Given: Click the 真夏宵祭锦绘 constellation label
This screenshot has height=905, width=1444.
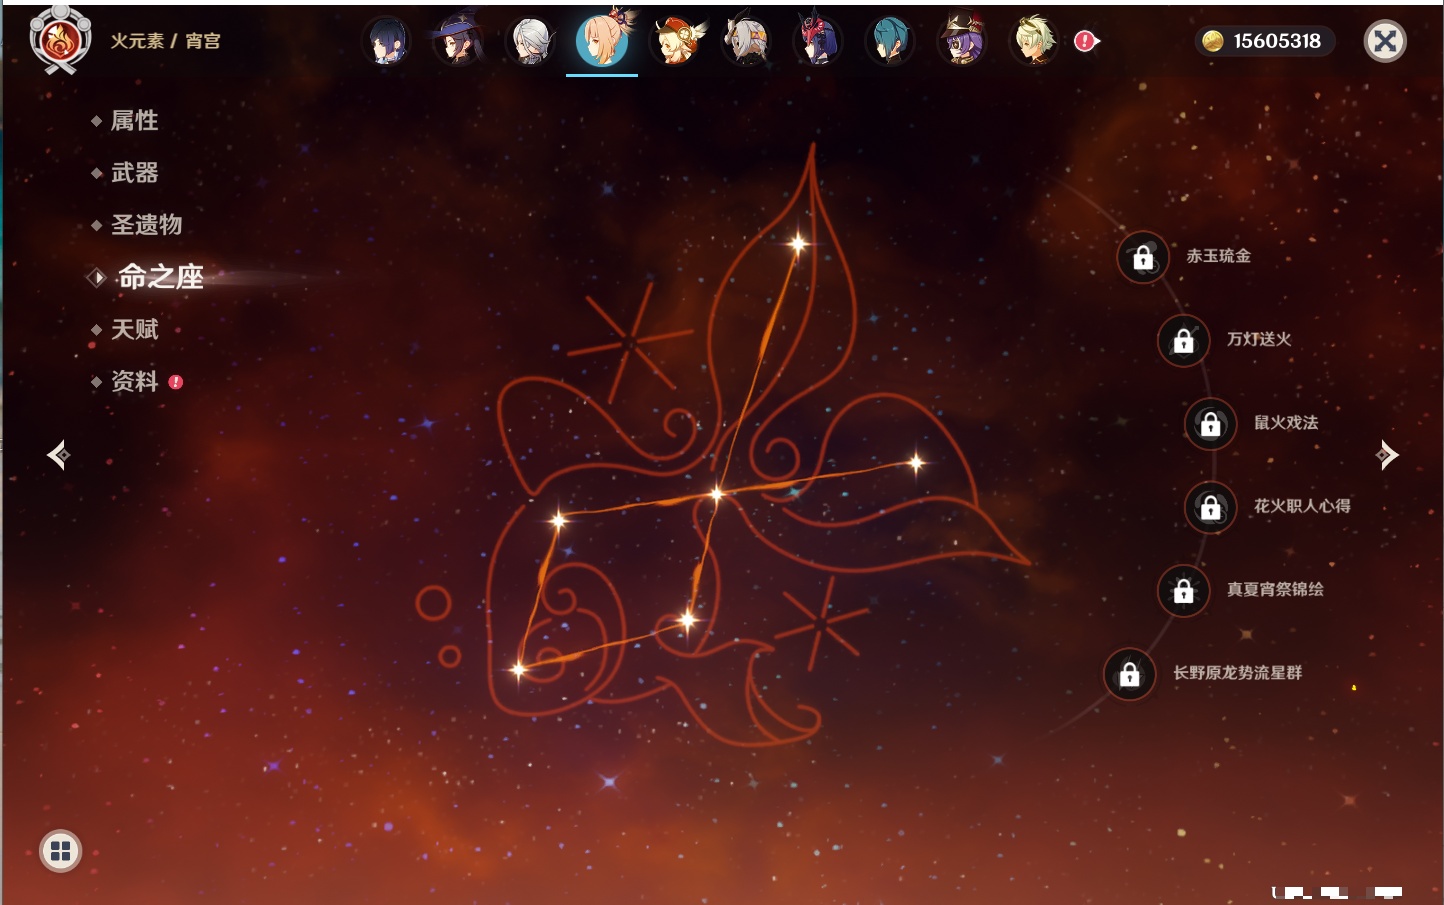Looking at the screenshot, I should coord(1276,589).
